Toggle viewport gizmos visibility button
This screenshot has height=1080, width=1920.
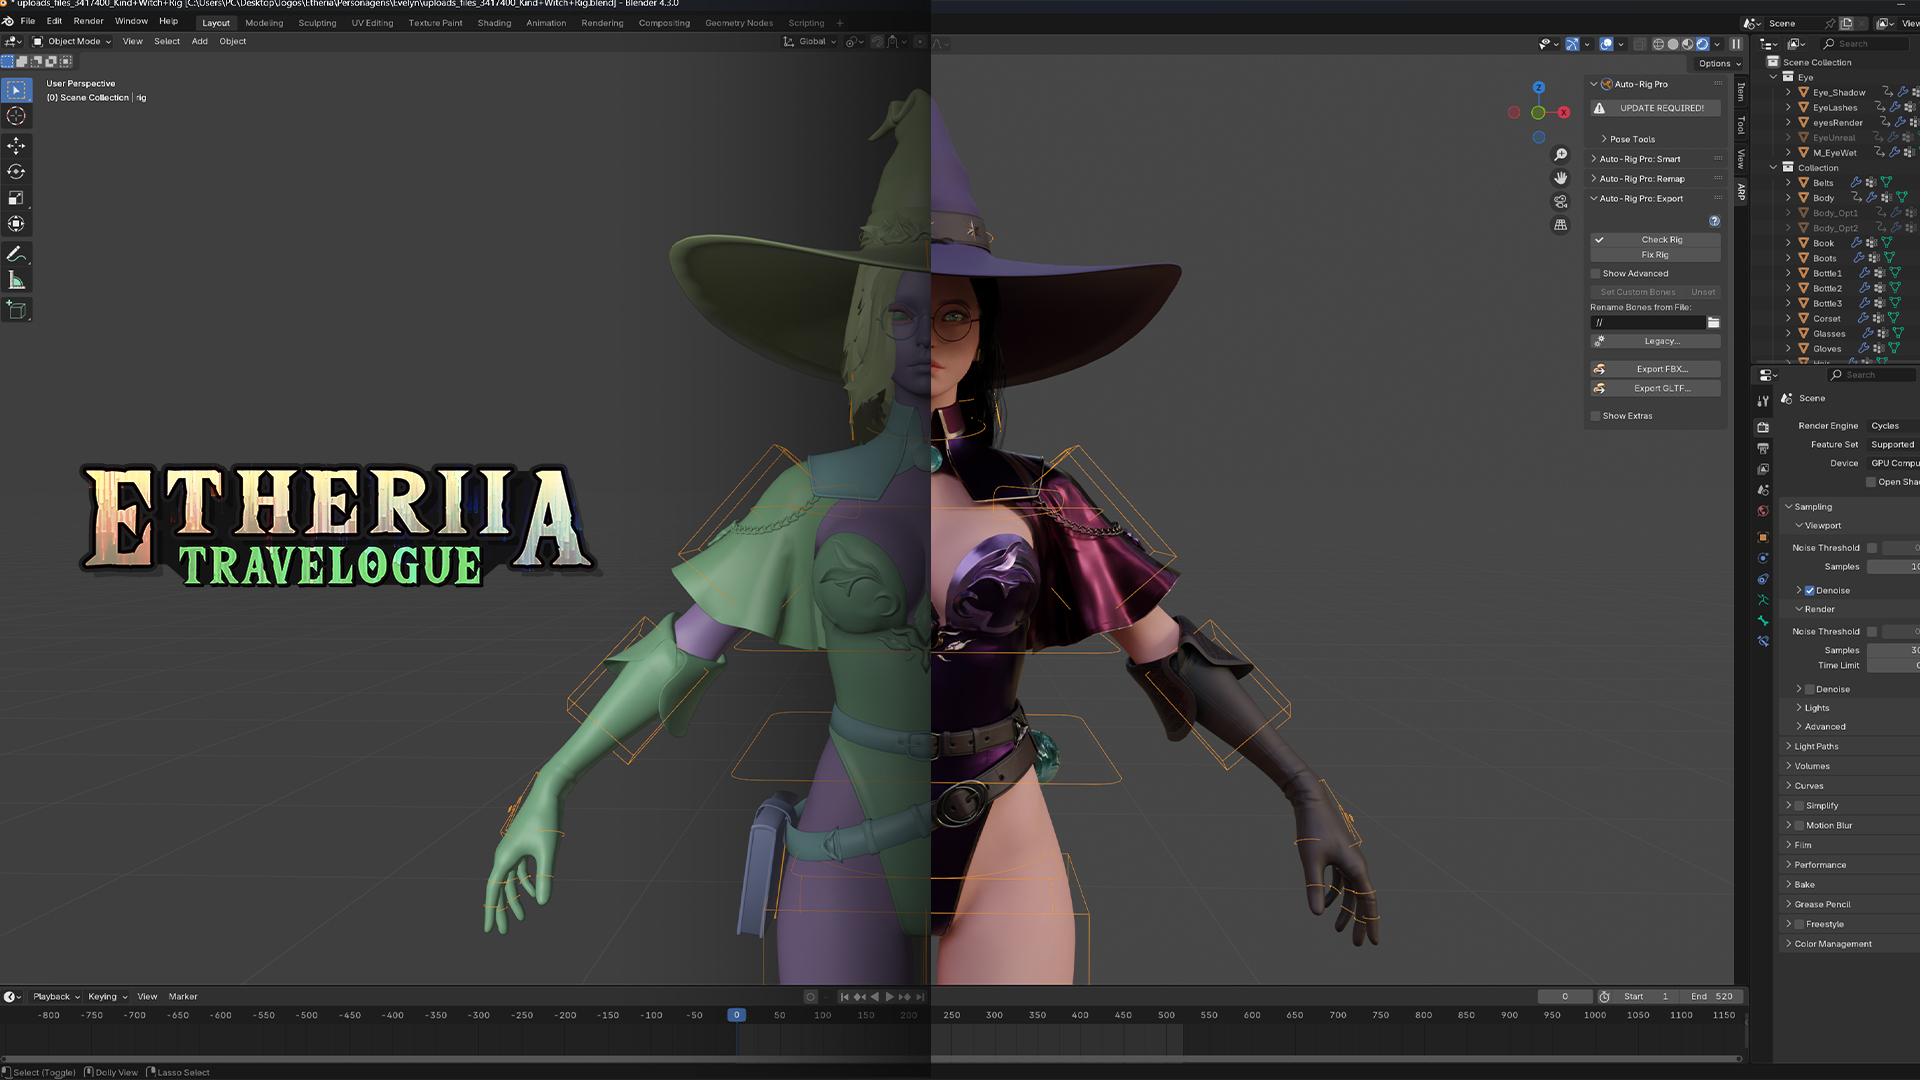coord(1572,44)
